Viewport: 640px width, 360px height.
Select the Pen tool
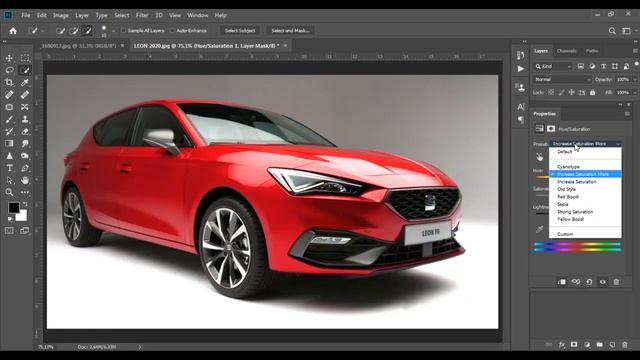[x=25, y=168]
